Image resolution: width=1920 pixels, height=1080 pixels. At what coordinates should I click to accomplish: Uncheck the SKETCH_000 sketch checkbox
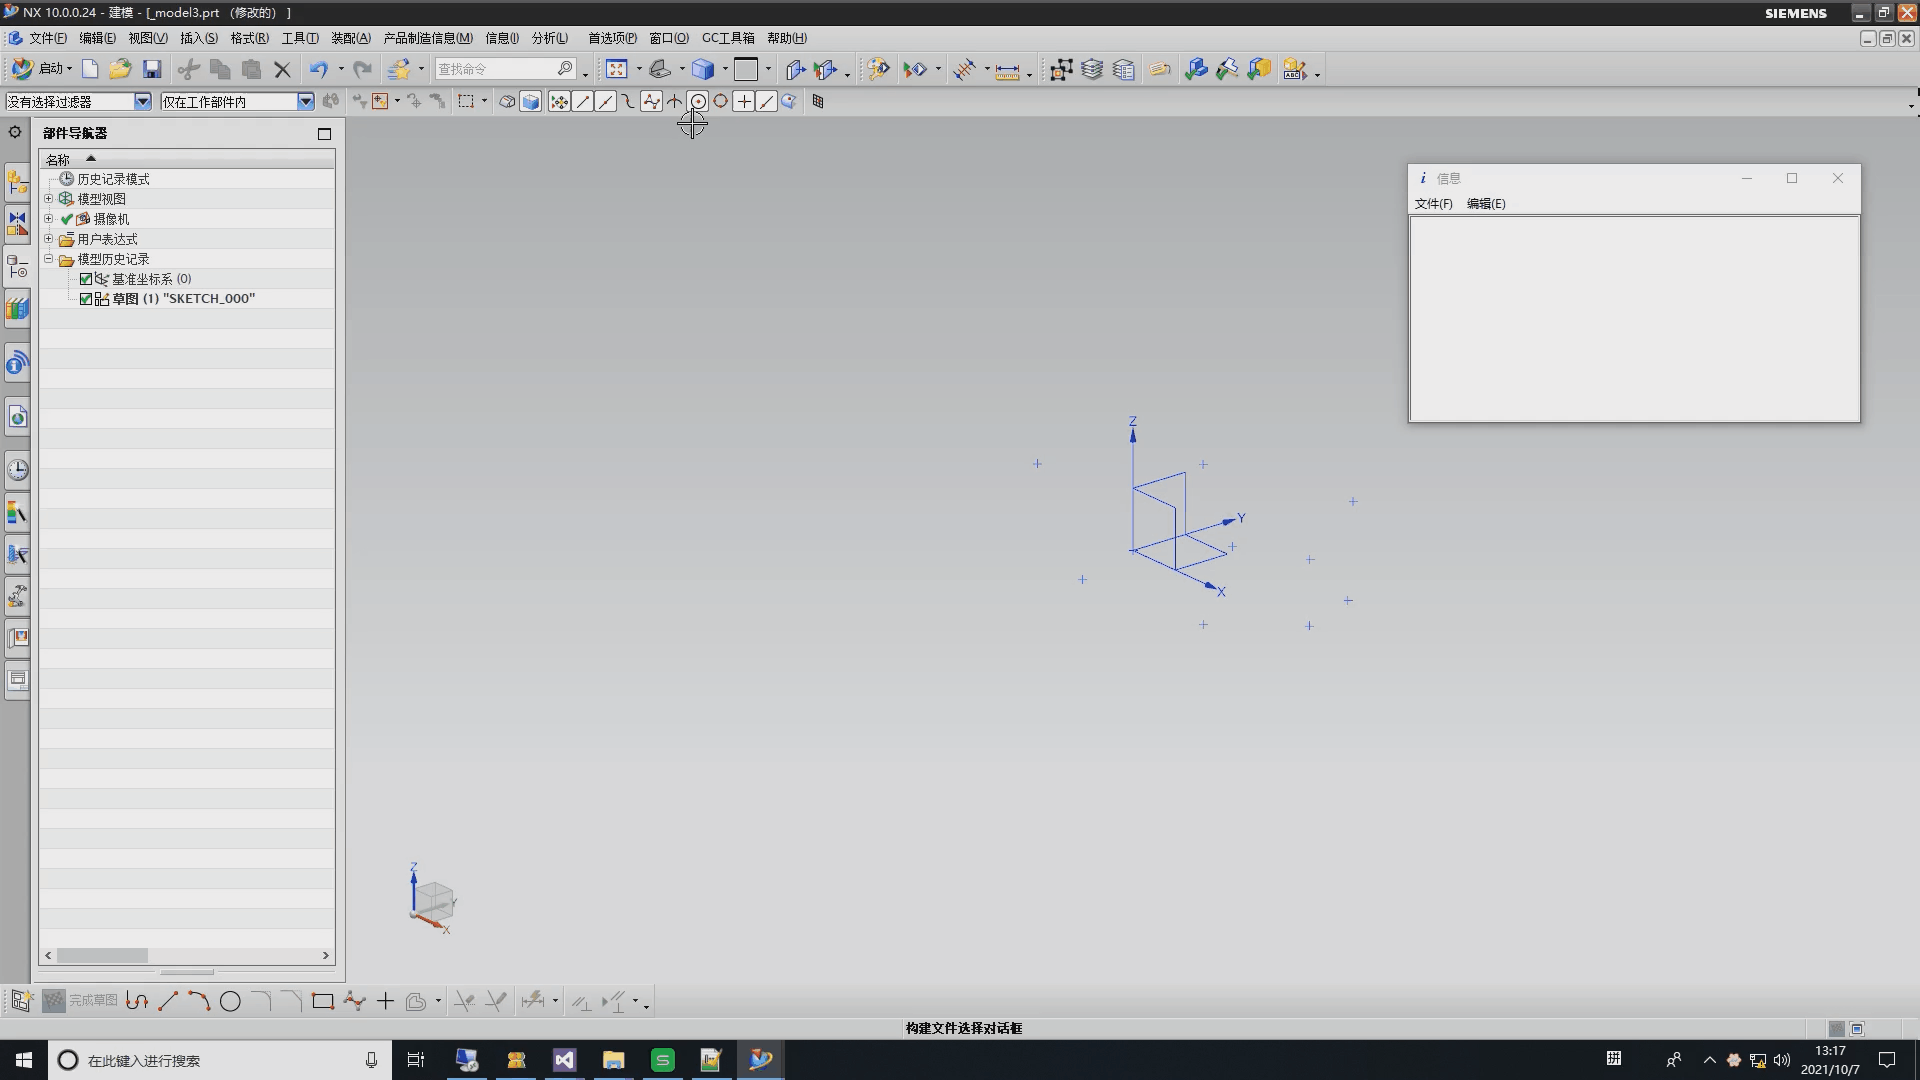click(x=86, y=299)
